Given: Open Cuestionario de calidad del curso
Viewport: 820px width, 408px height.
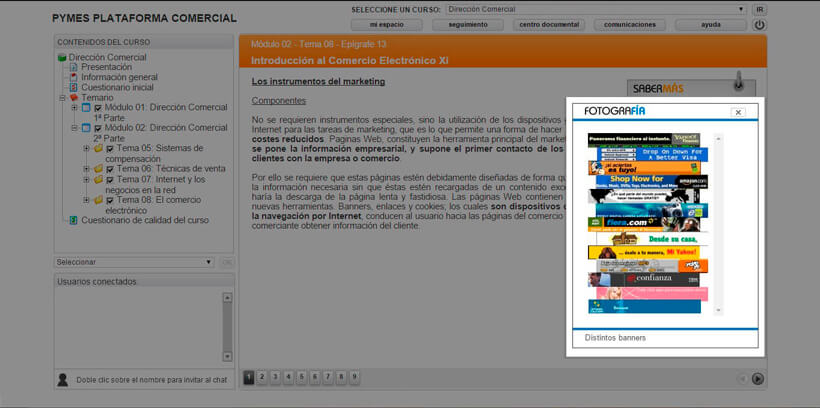Looking at the screenshot, I should (145, 220).
